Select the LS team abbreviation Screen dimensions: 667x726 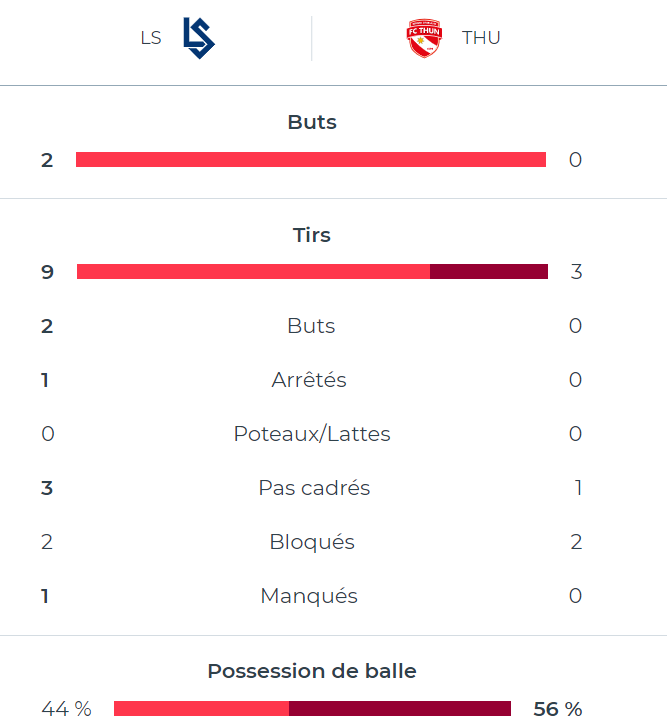(151, 38)
